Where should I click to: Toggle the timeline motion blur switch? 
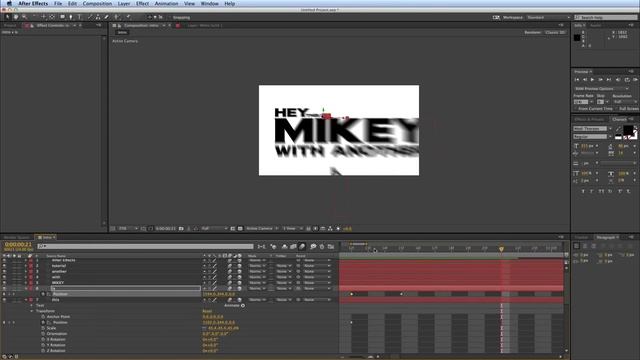(302, 247)
